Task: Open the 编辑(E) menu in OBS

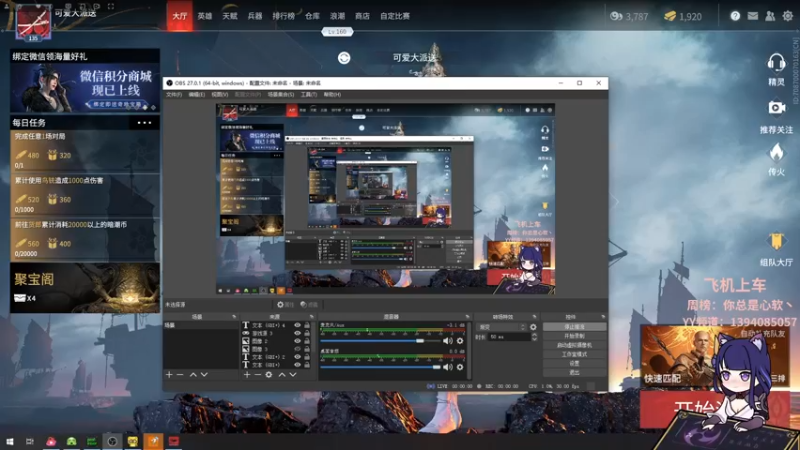Action: point(196,95)
